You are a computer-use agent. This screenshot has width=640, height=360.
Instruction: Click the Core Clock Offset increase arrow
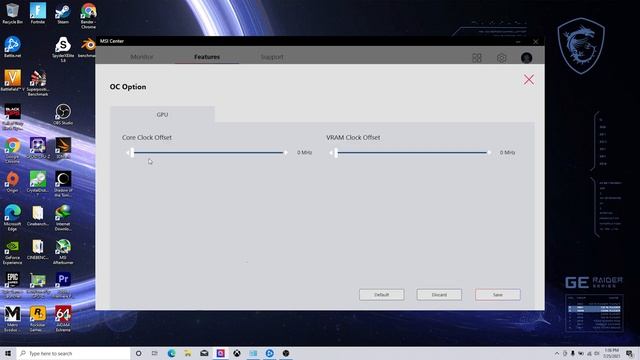click(286, 153)
